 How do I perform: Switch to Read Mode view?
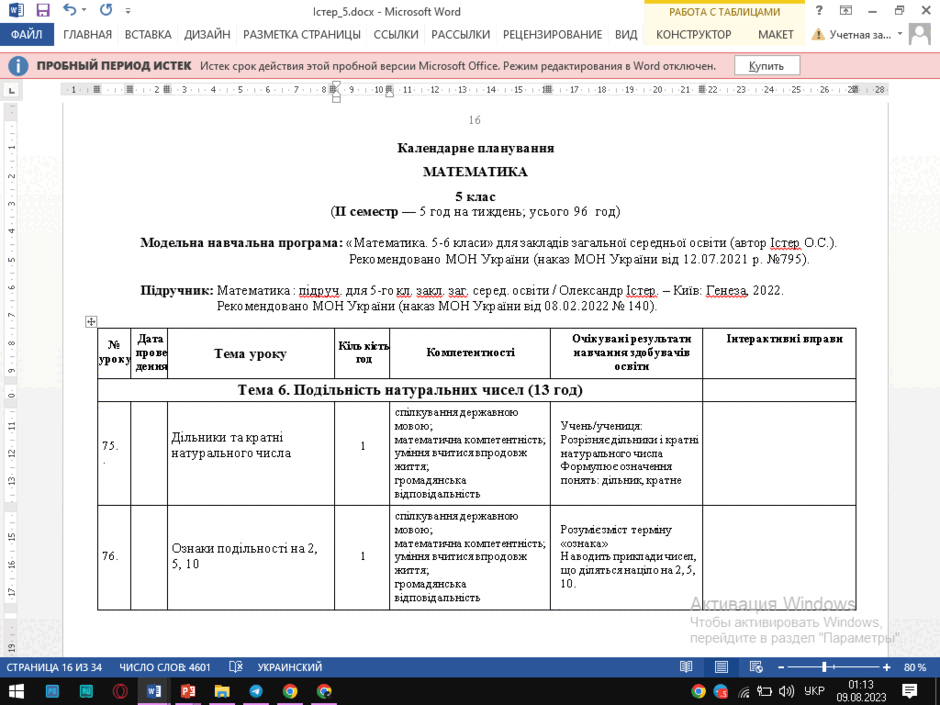click(686, 667)
